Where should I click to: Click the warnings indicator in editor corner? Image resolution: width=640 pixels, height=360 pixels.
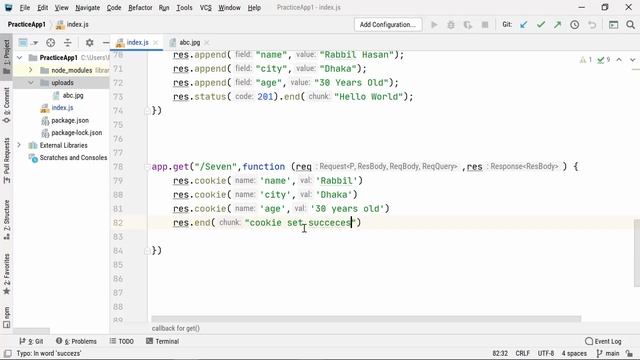pos(586,60)
